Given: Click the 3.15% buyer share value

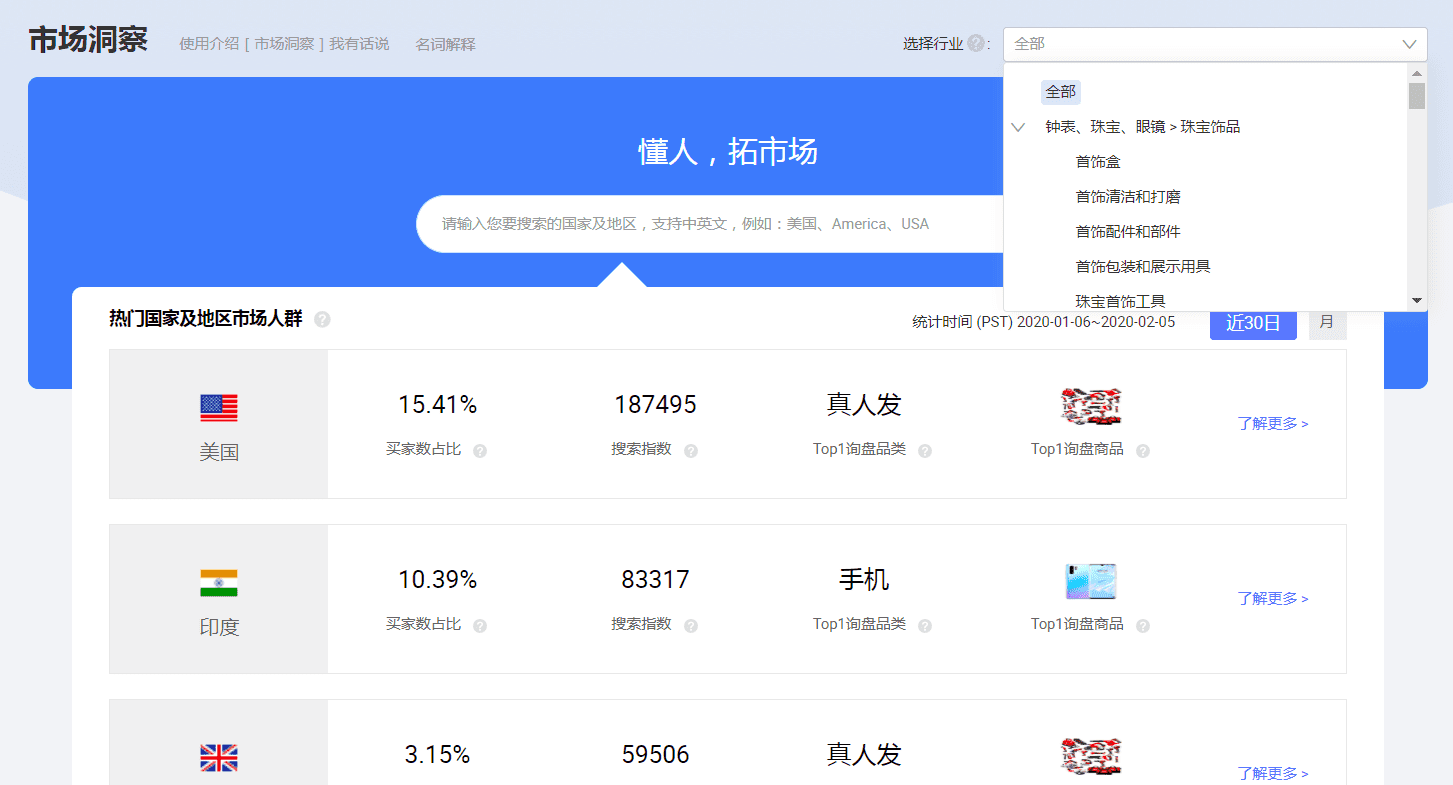Looking at the screenshot, I should (x=437, y=755).
